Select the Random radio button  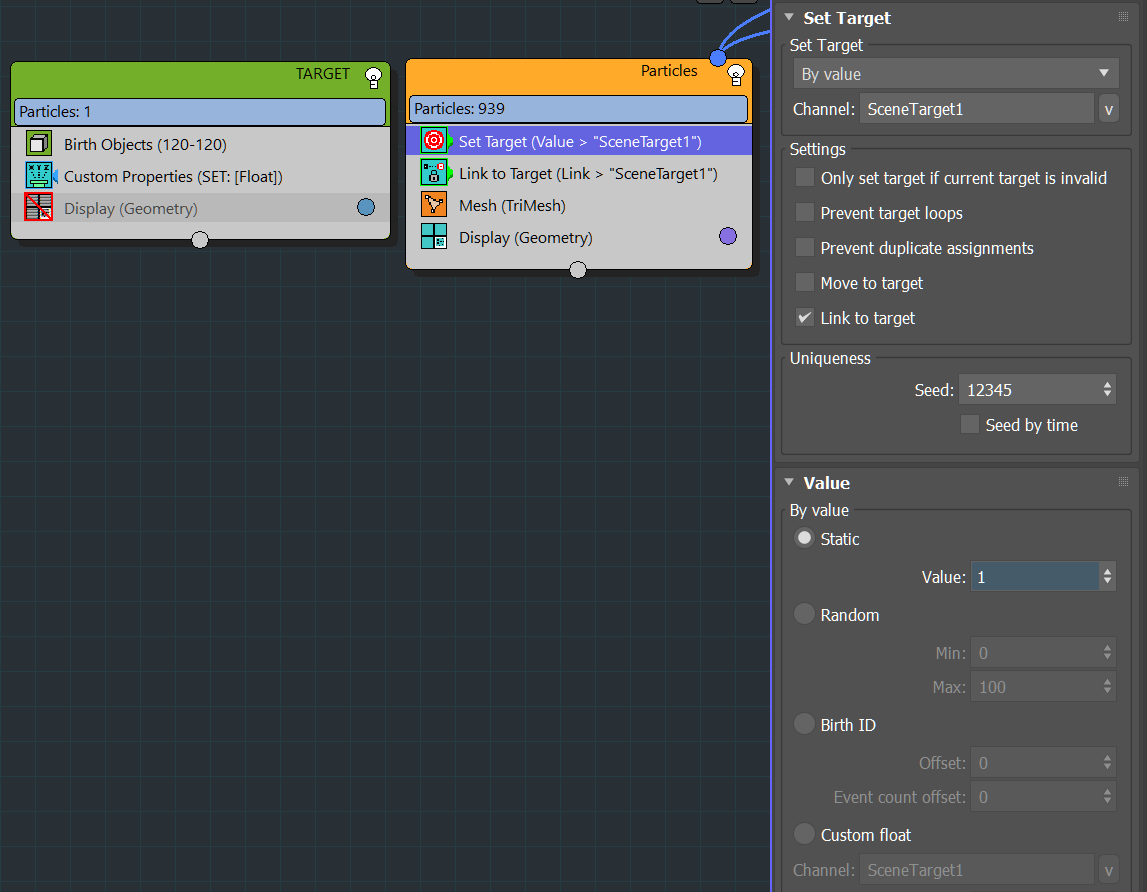click(x=805, y=615)
